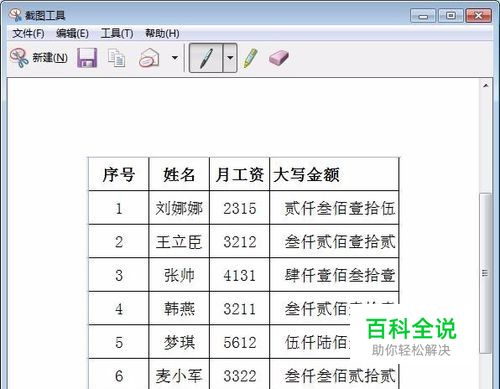Click the New snip scissors icon

coord(19,58)
